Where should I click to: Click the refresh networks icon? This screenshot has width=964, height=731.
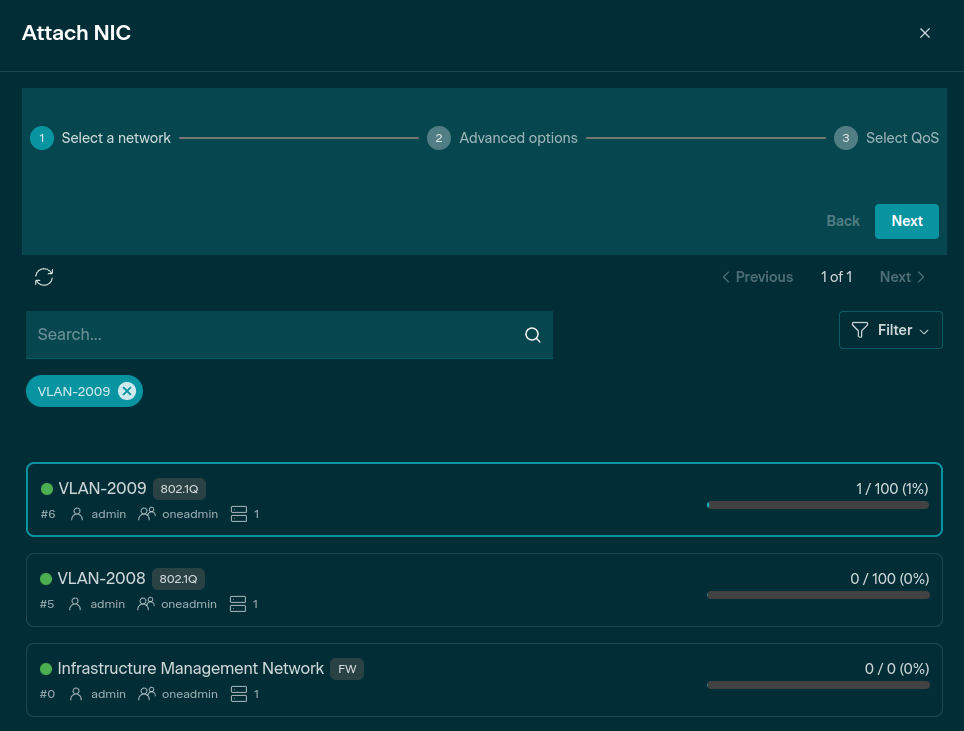[x=44, y=277]
